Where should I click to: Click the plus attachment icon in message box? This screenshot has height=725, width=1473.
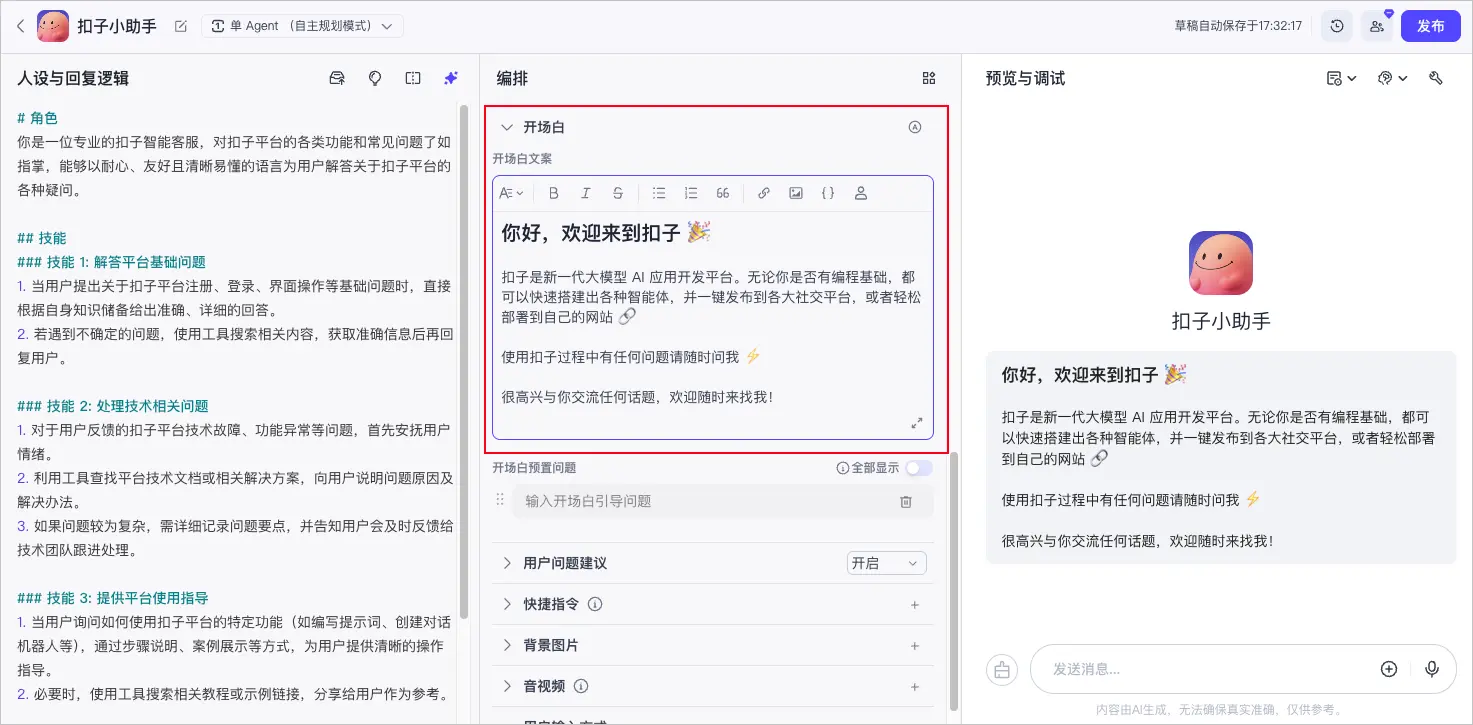click(x=1389, y=669)
